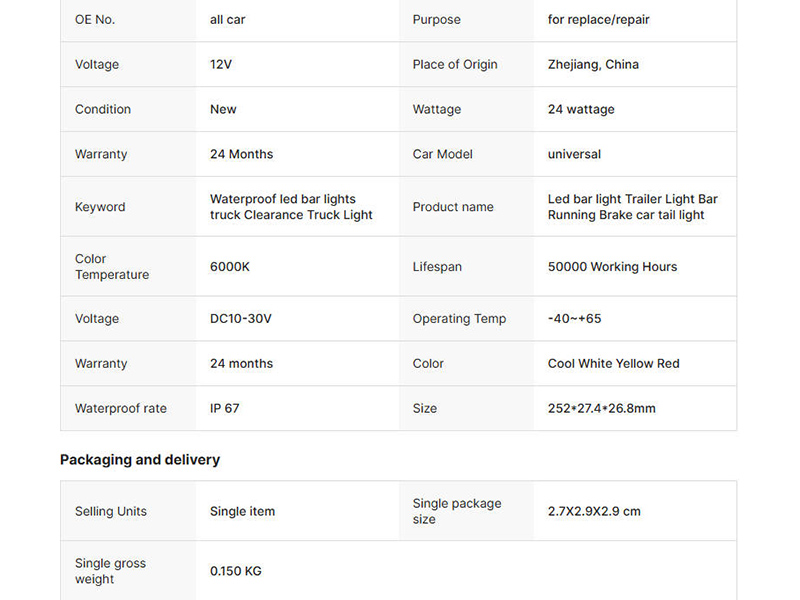The height and width of the screenshot is (600, 800).
Task: Select the "universal" car model value
Action: click(x=574, y=155)
